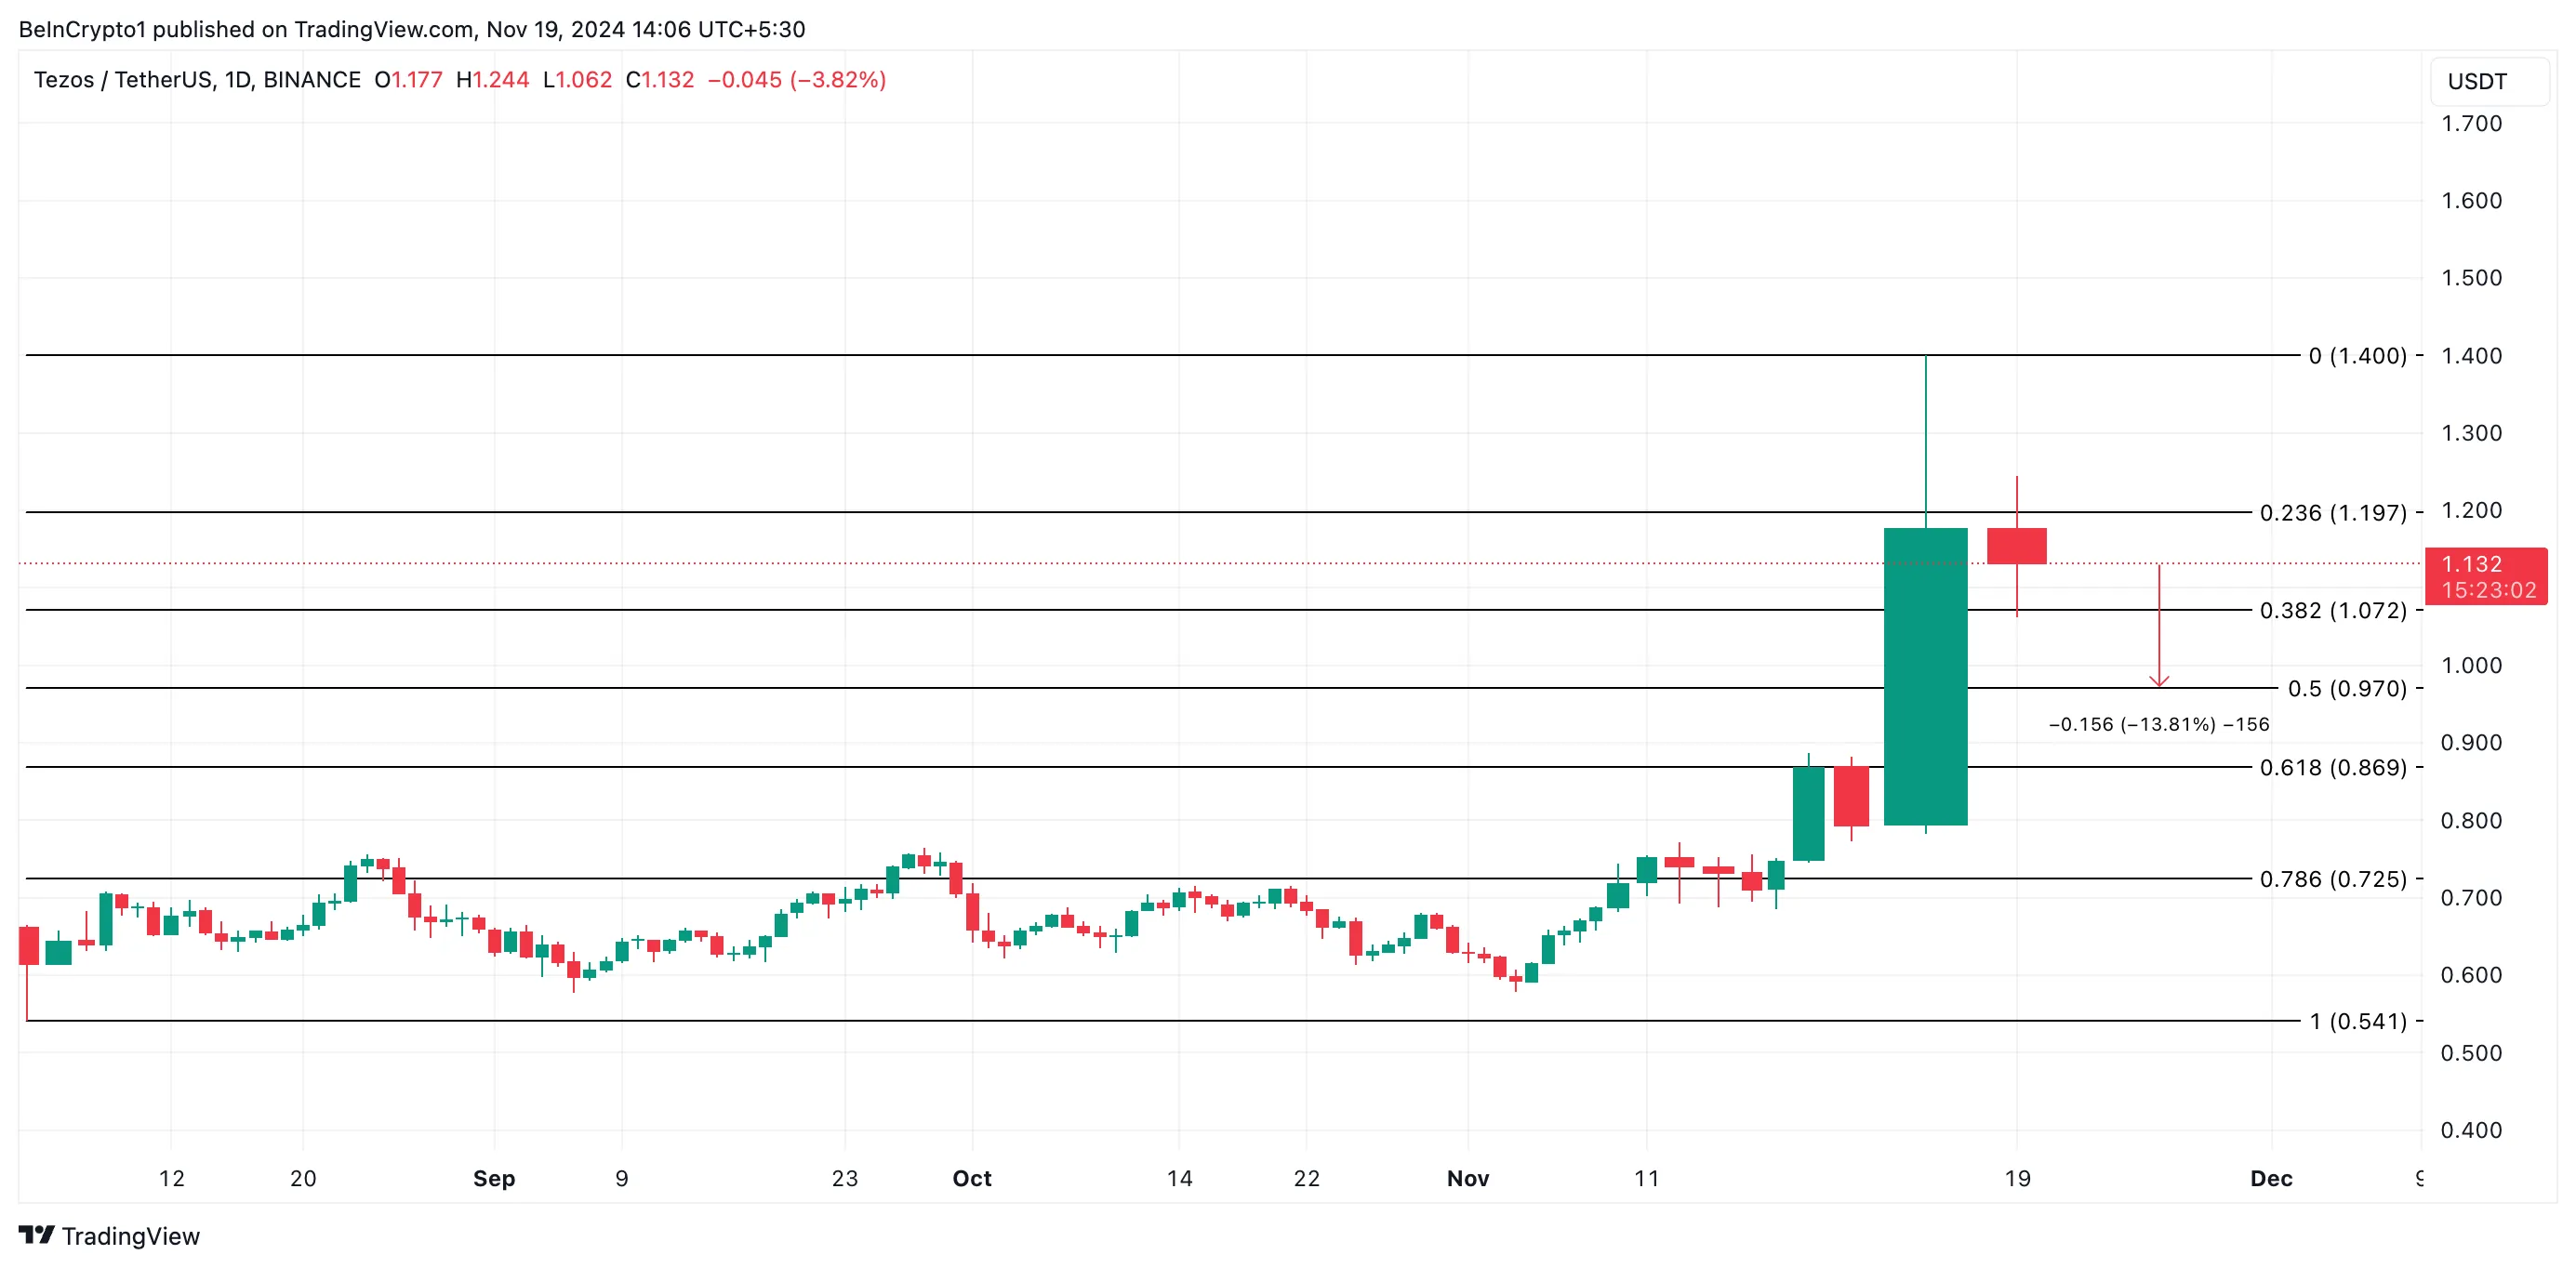Click the Fibonacci label 0.236 (1.197)
Screen dimensions: 2576x1268
2333,512
